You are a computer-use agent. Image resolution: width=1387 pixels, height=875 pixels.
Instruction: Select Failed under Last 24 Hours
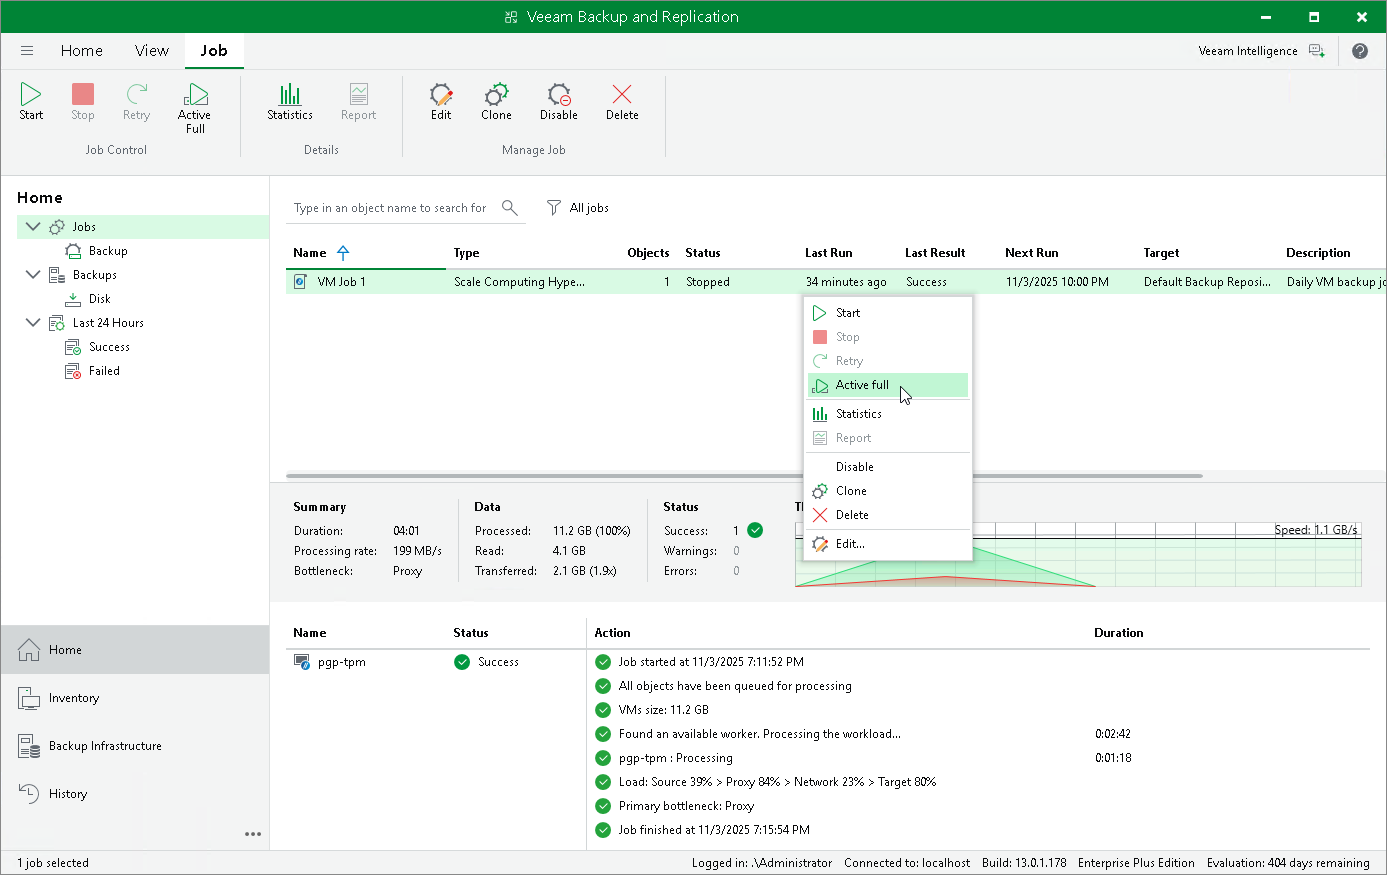click(104, 371)
